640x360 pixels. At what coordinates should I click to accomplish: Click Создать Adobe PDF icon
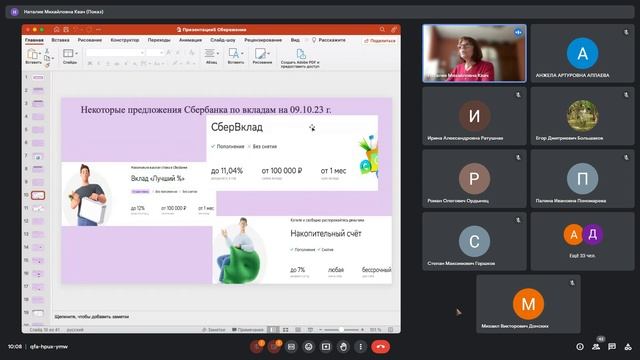301,54
